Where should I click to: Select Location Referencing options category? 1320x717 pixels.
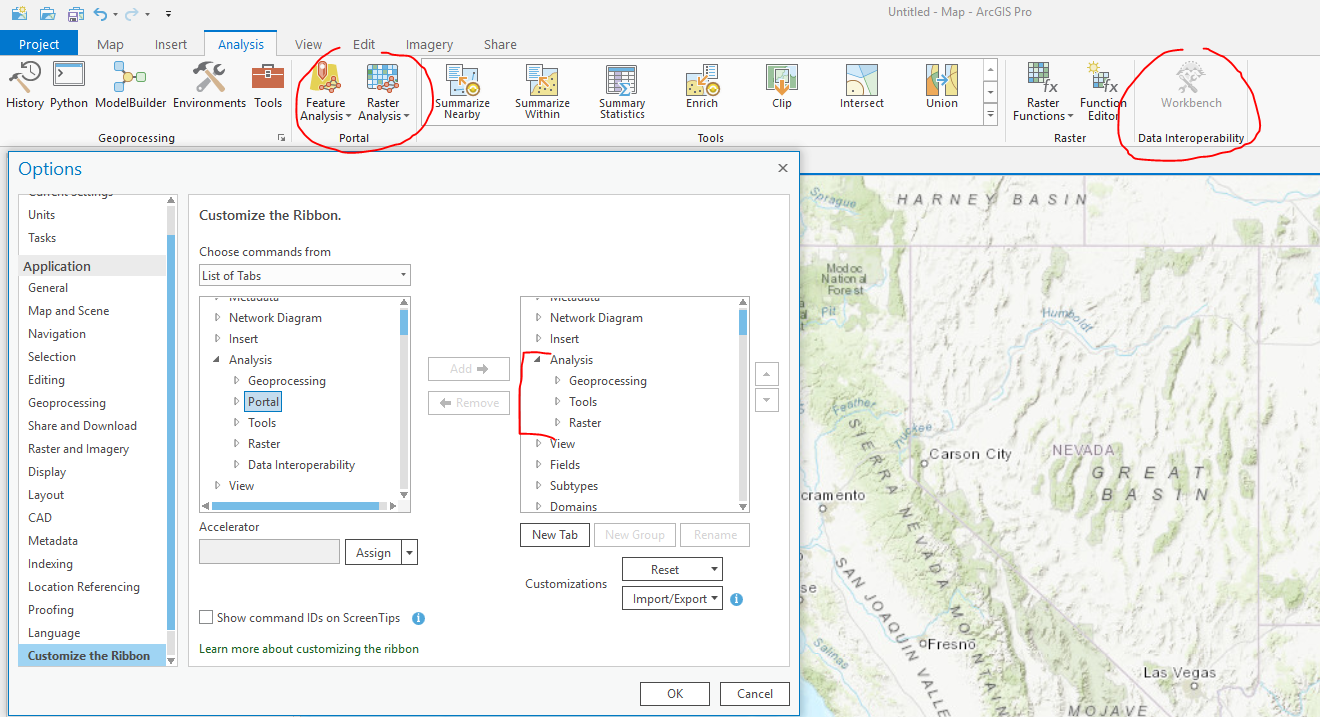pos(84,587)
